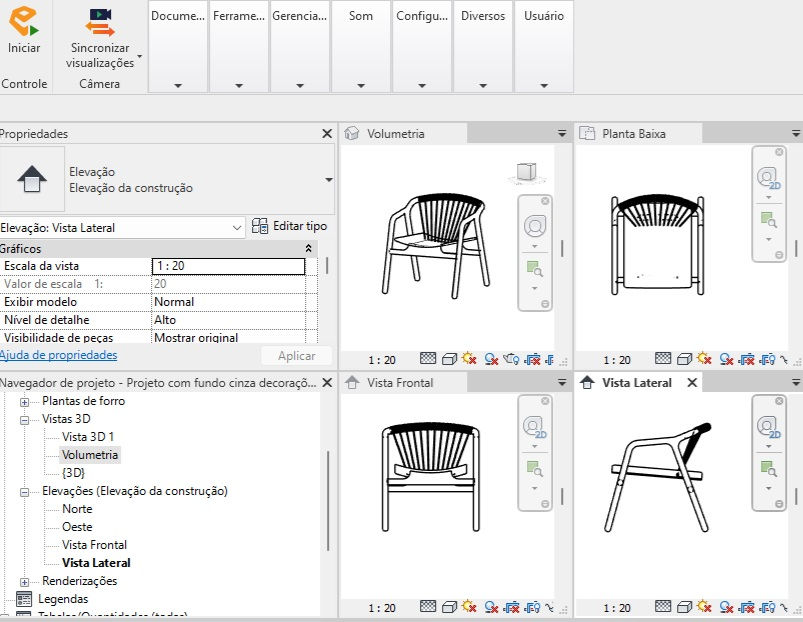Select Vista Lateral in the project browser
803x622 pixels.
tap(96, 563)
